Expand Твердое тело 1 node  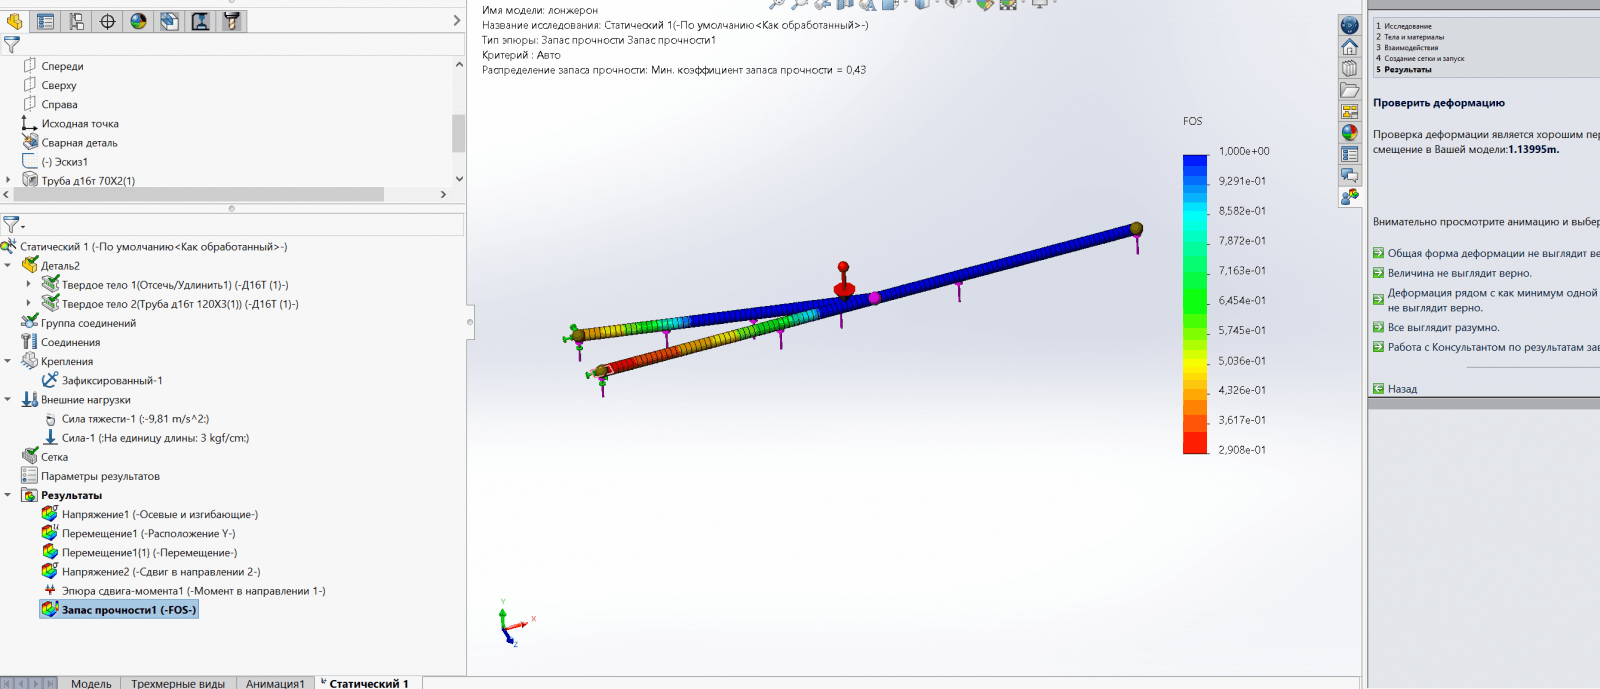point(28,285)
